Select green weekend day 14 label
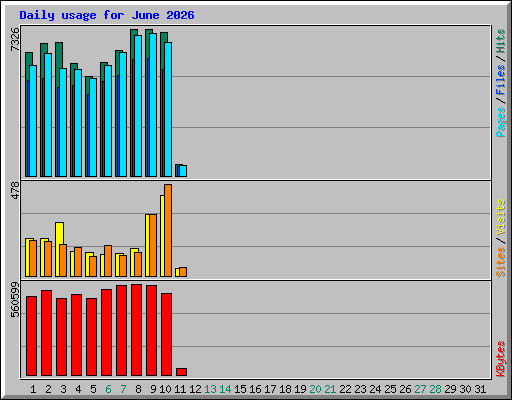Image resolution: width=512 pixels, height=400 pixels. pos(225,389)
